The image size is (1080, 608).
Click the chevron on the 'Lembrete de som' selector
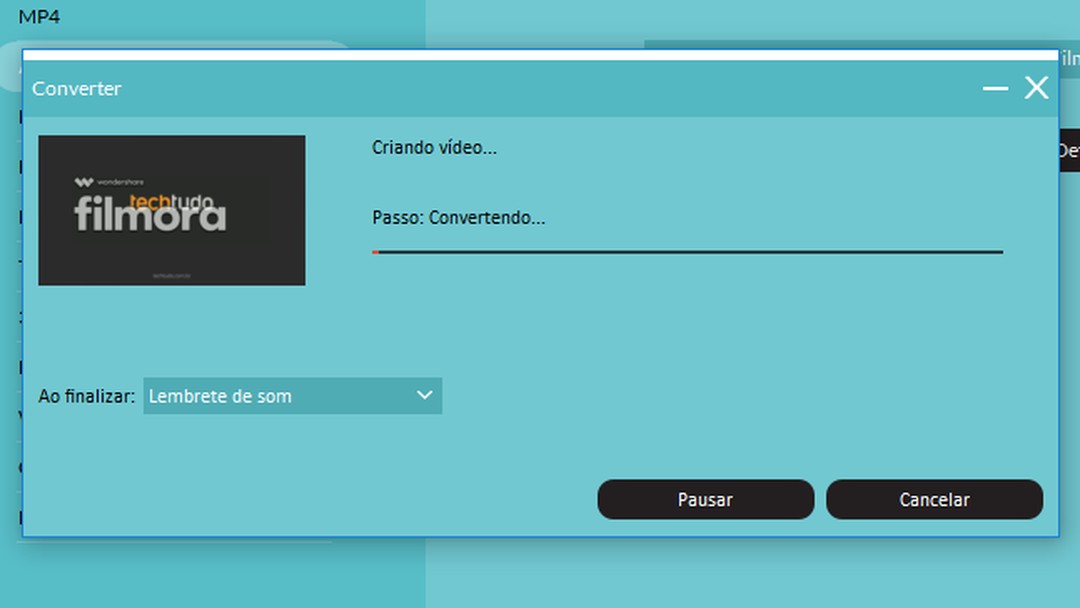coord(424,396)
